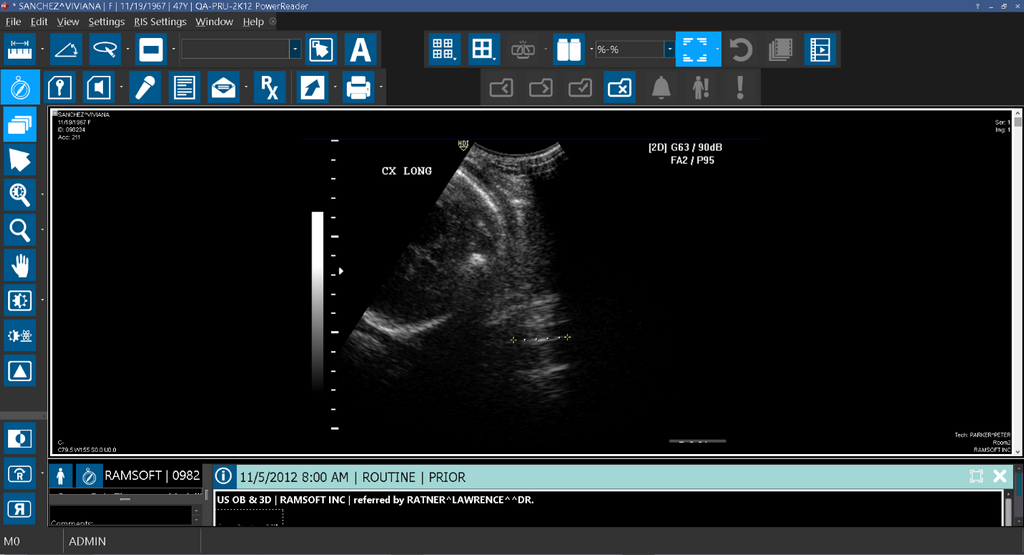Close the prior study panel
Image resolution: width=1024 pixels, height=555 pixels.
(x=999, y=477)
